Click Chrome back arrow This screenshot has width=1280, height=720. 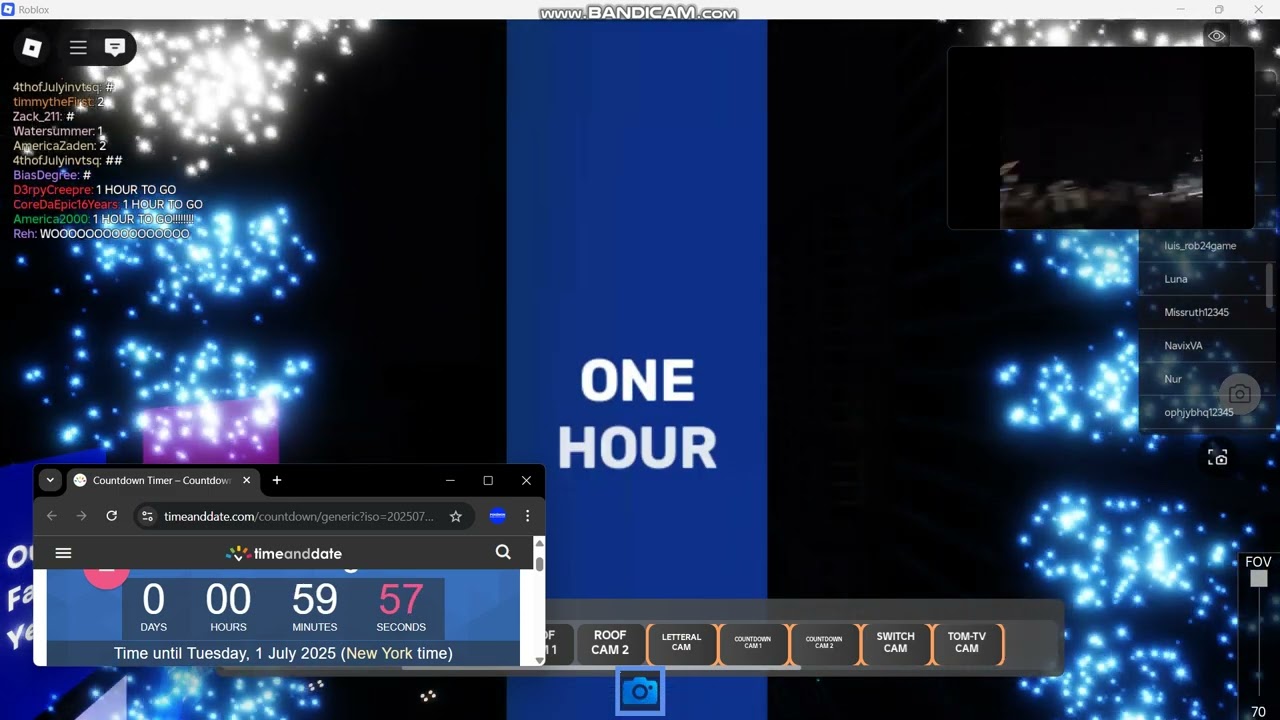click(52, 516)
